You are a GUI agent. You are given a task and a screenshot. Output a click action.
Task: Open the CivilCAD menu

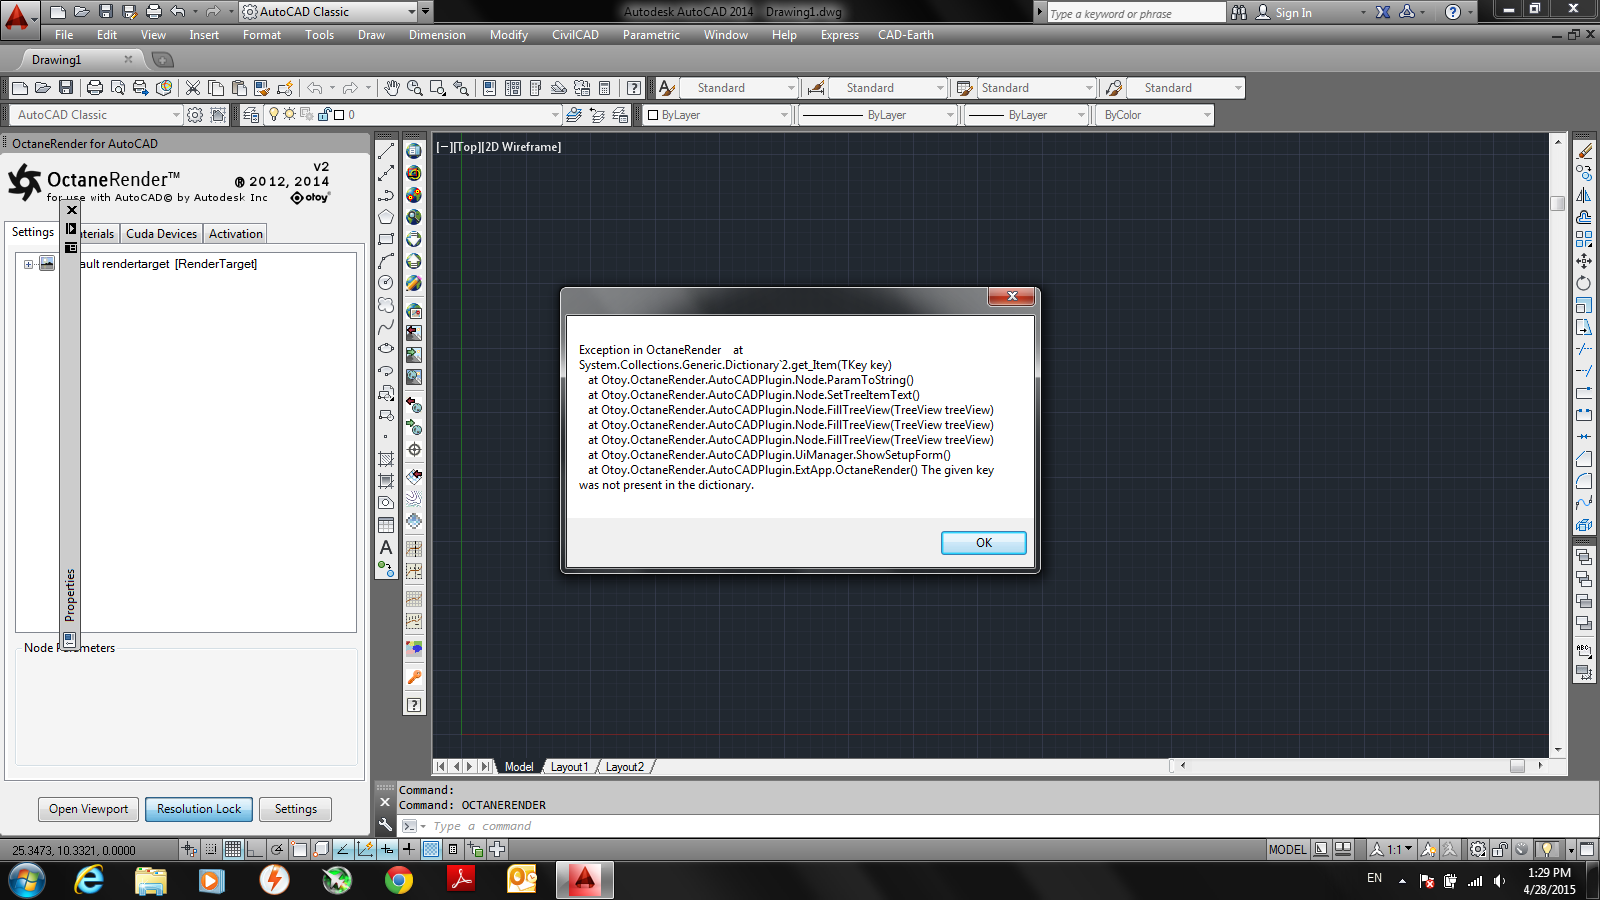[576, 35]
